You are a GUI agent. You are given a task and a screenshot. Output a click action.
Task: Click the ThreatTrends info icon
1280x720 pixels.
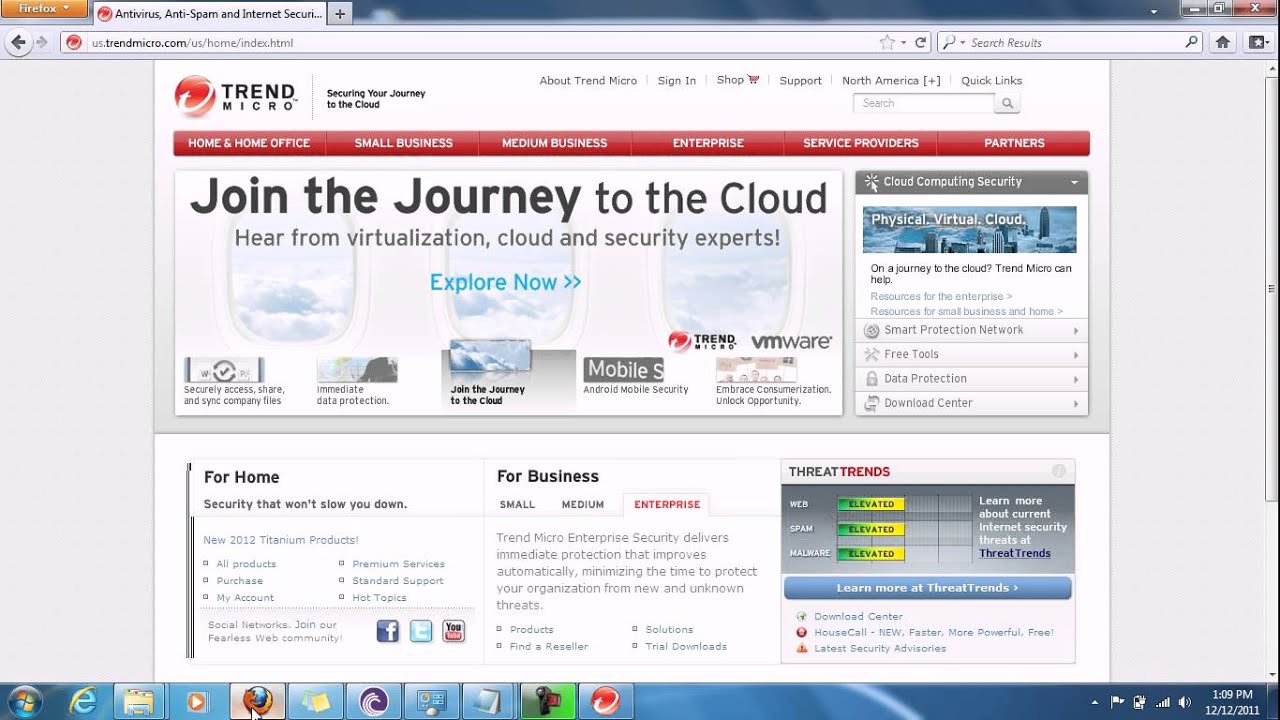tap(1058, 471)
